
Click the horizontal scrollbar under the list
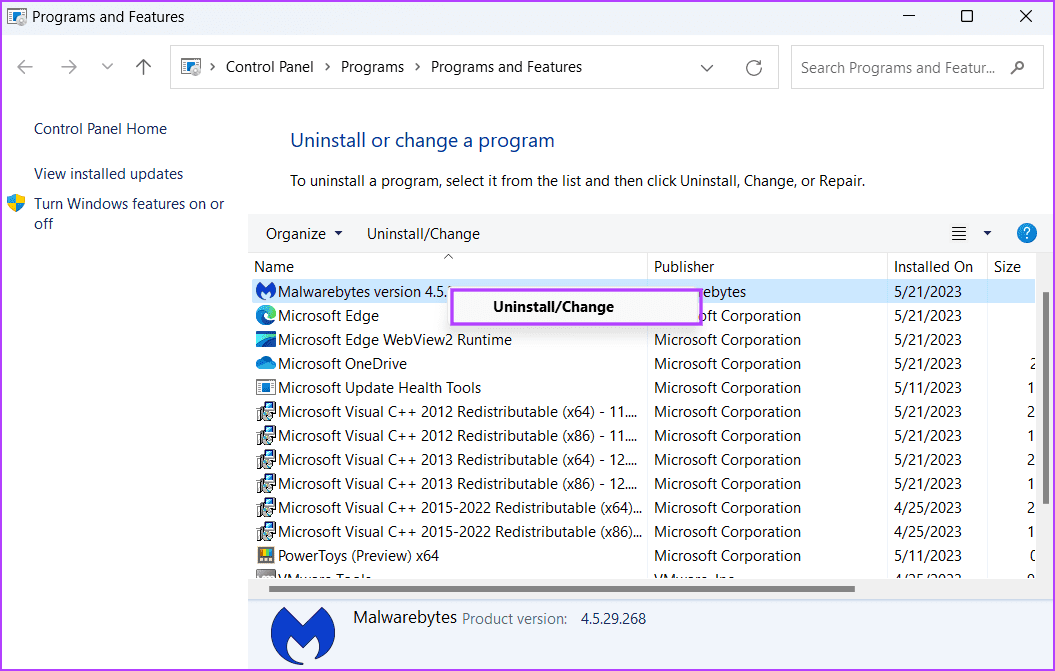pyautogui.click(x=562, y=589)
